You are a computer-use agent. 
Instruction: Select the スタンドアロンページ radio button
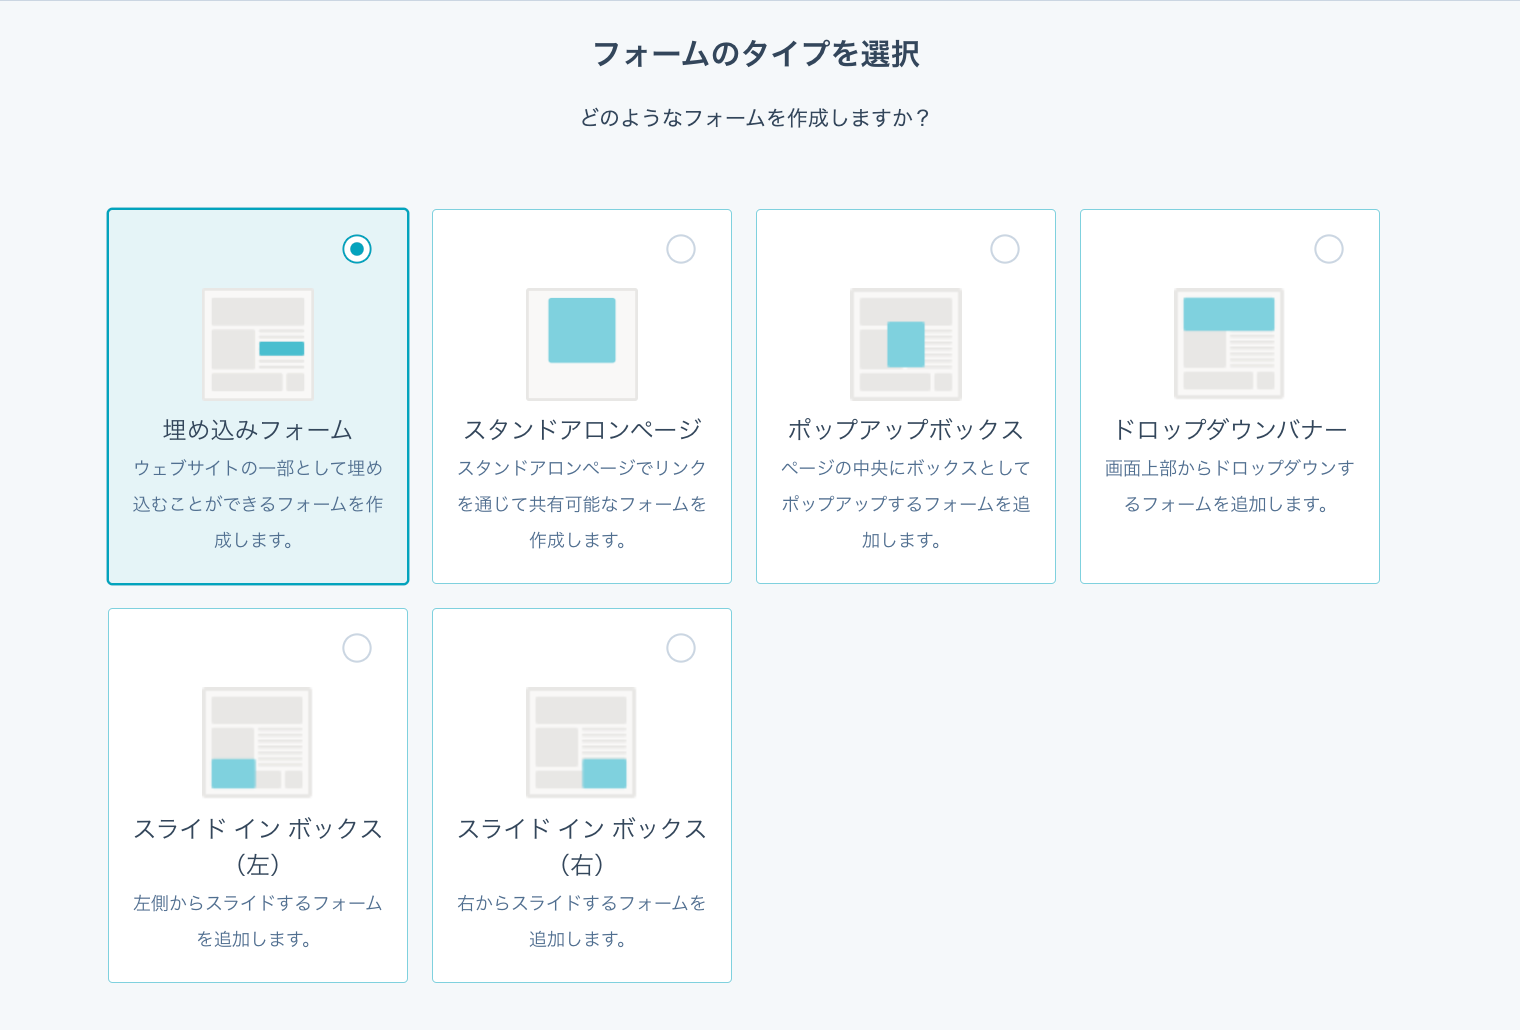(x=681, y=249)
